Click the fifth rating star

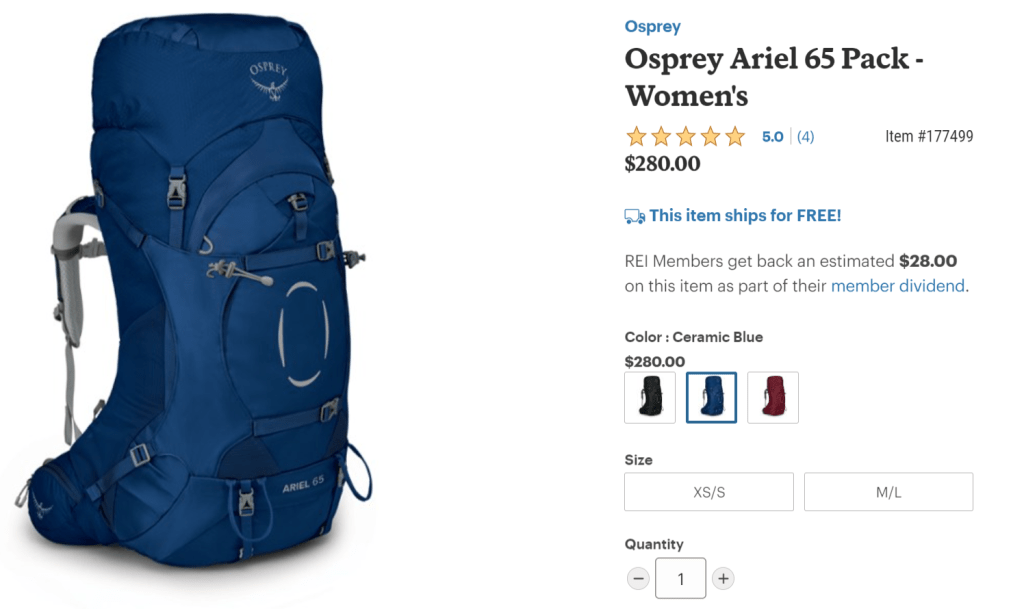[735, 136]
